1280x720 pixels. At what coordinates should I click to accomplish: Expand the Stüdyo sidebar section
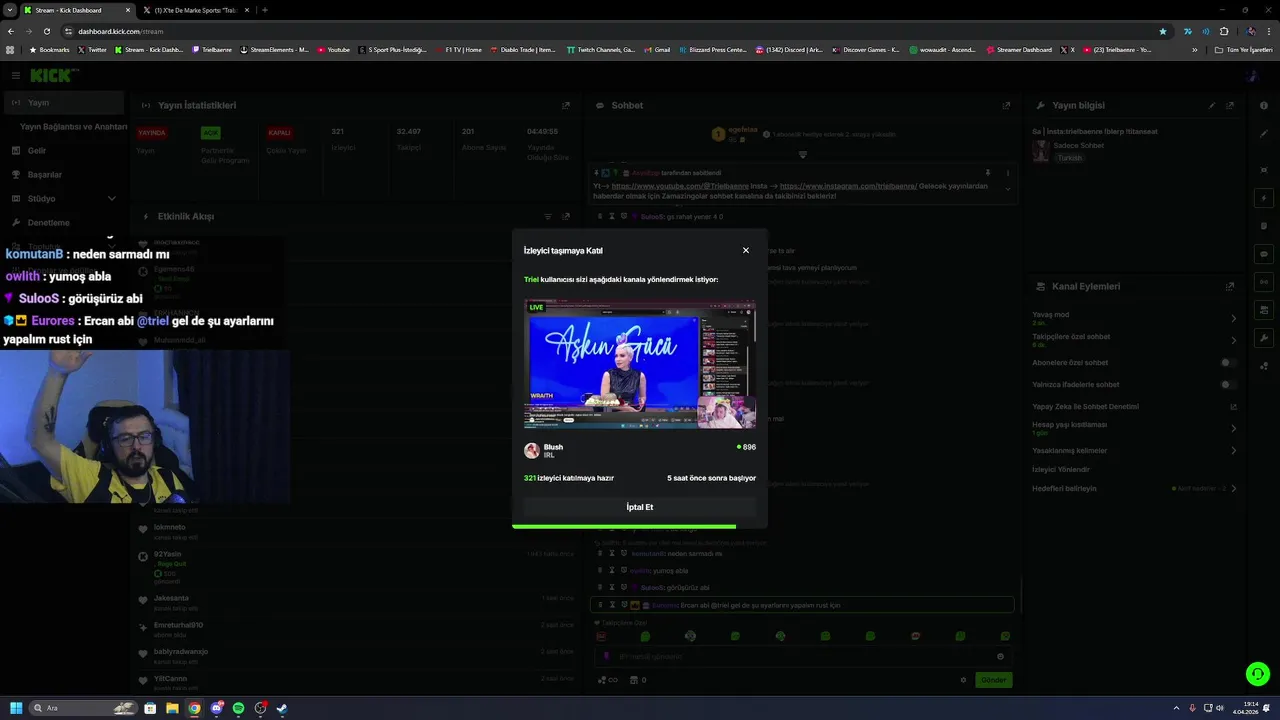pyautogui.click(x=62, y=199)
